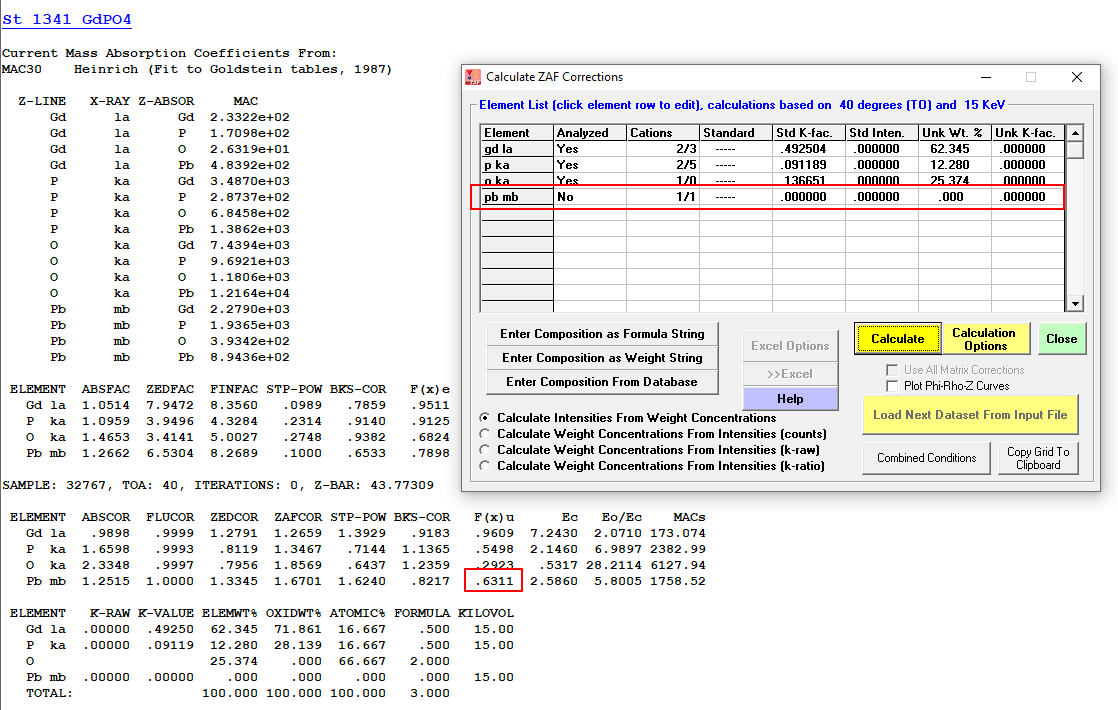Choose Enter Composition as Formula String
This screenshot has height=710, width=1118.
[x=603, y=334]
